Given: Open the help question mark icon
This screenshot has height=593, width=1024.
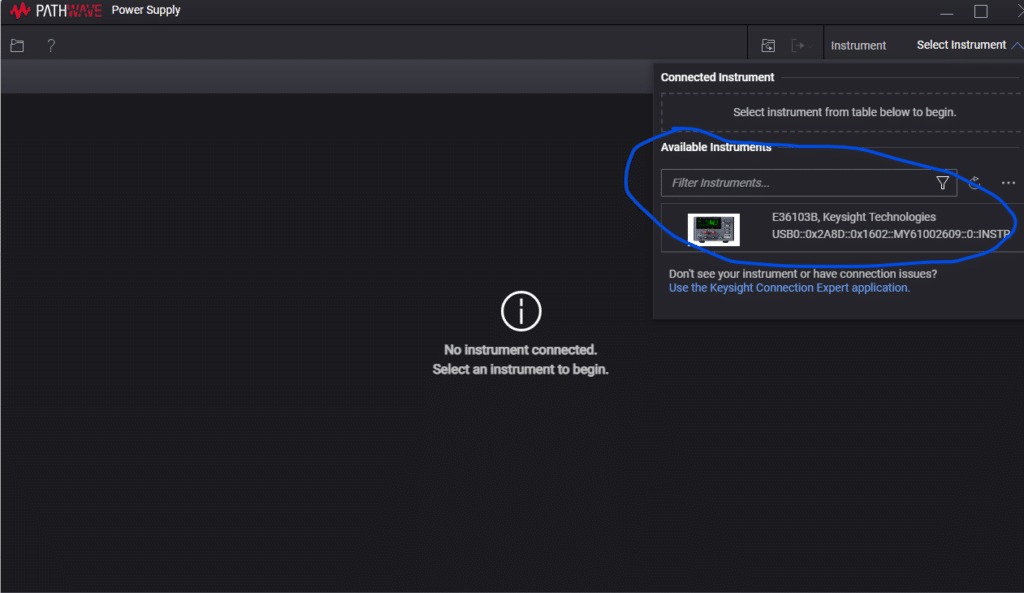Looking at the screenshot, I should pyautogui.click(x=51, y=45).
